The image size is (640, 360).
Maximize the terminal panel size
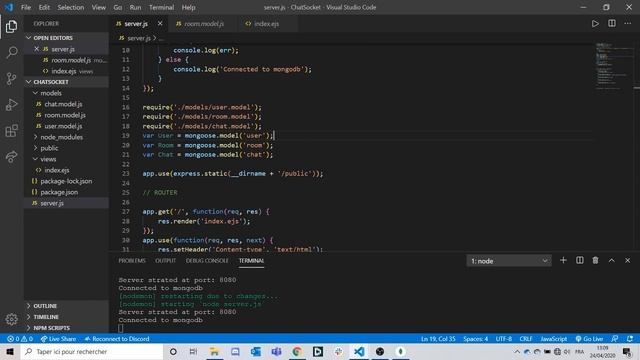click(611, 260)
